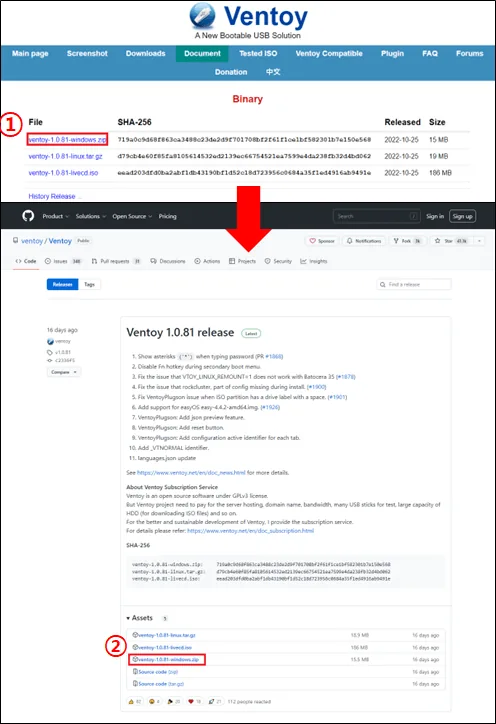Screen dimensions: 496x724
Task: Open the v1.0.81 tag
Action: pyautogui.click(x=63, y=352)
